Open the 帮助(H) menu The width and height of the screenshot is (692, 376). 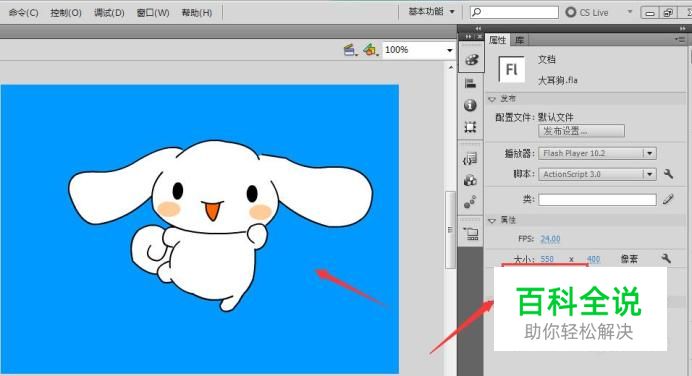[x=196, y=13]
